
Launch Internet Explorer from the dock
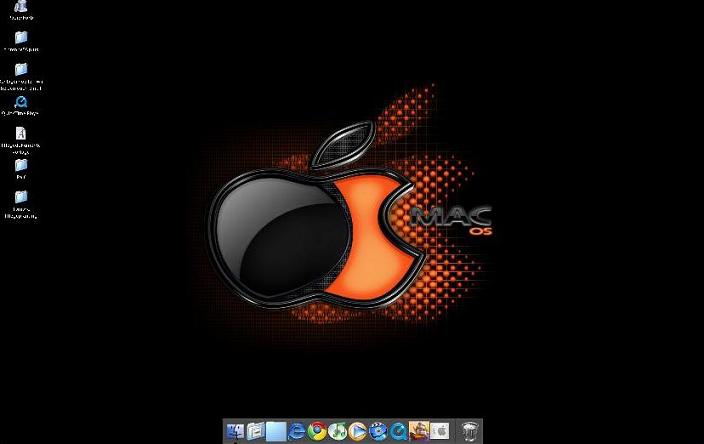point(296,431)
